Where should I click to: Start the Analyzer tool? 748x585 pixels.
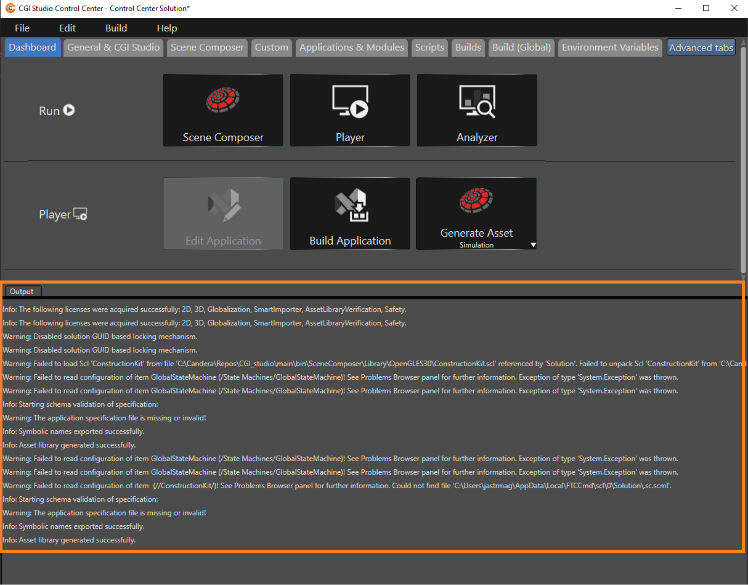477,110
